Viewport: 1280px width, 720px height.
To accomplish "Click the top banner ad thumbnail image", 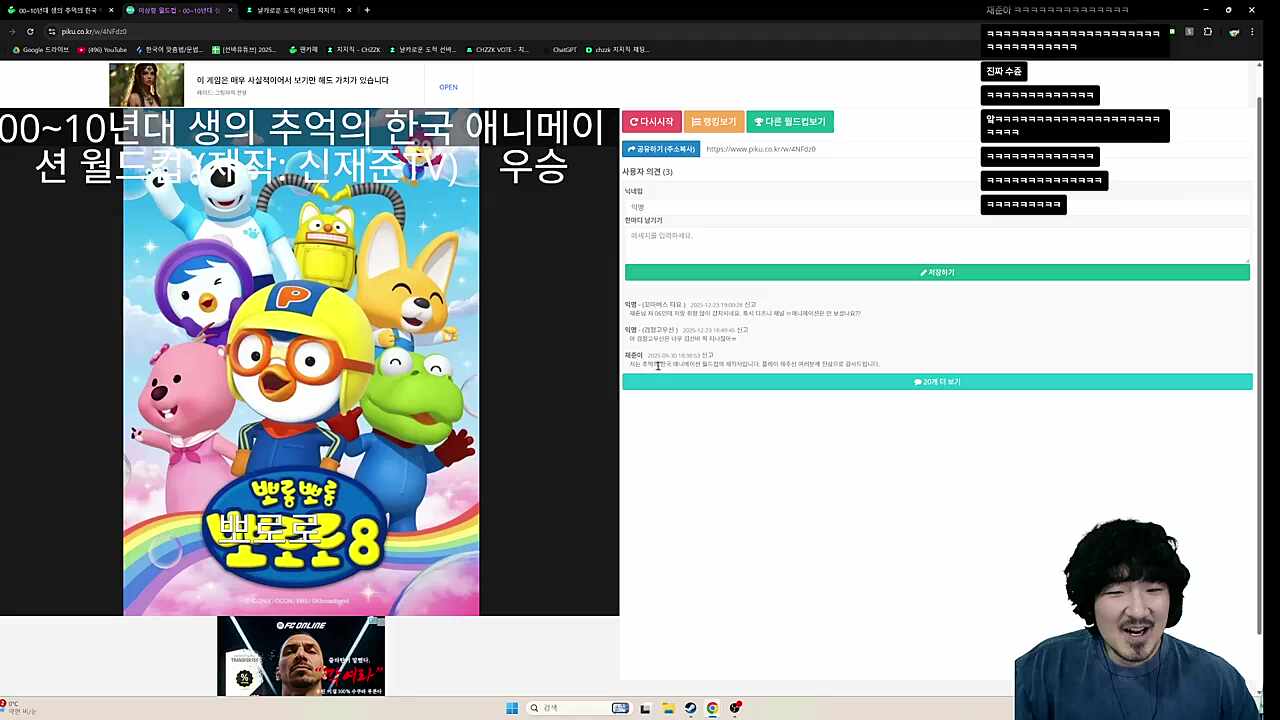I will tap(147, 85).
